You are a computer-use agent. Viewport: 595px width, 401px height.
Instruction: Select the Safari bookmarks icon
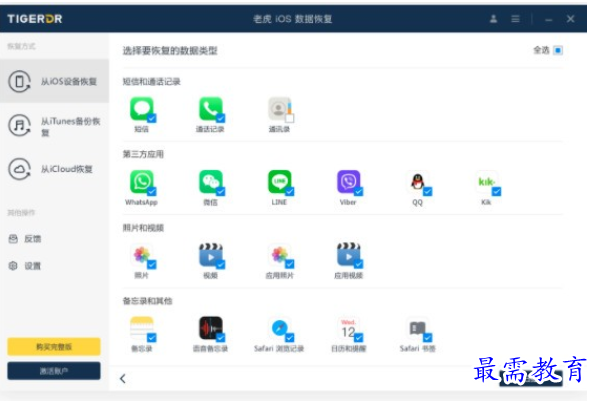(418, 328)
